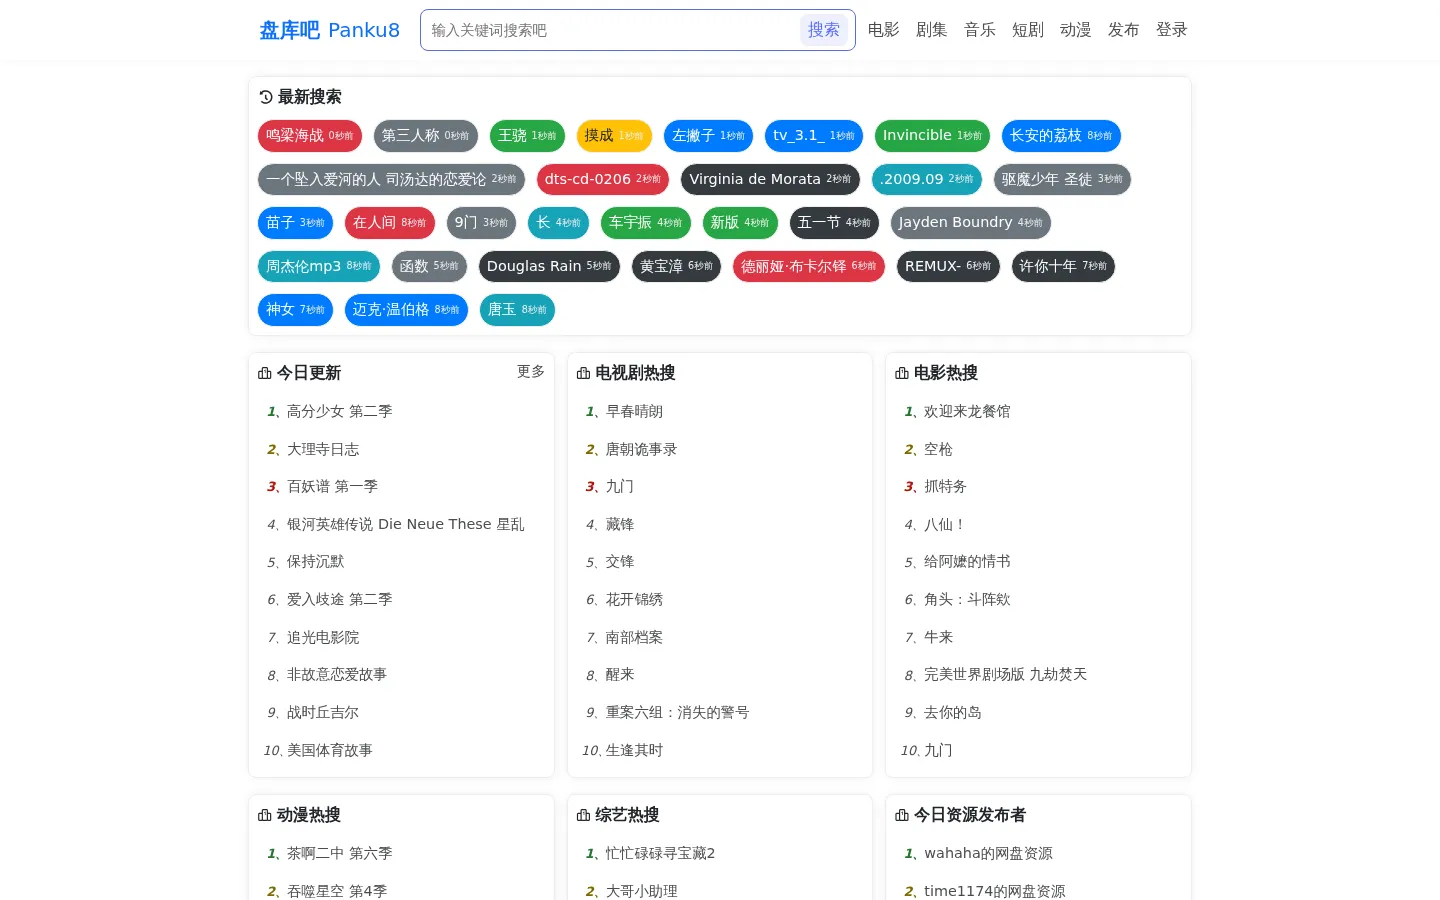Open 欢迎来龙餐馆 in 电影热搜
Image resolution: width=1440 pixels, height=900 pixels.
pyautogui.click(x=967, y=411)
